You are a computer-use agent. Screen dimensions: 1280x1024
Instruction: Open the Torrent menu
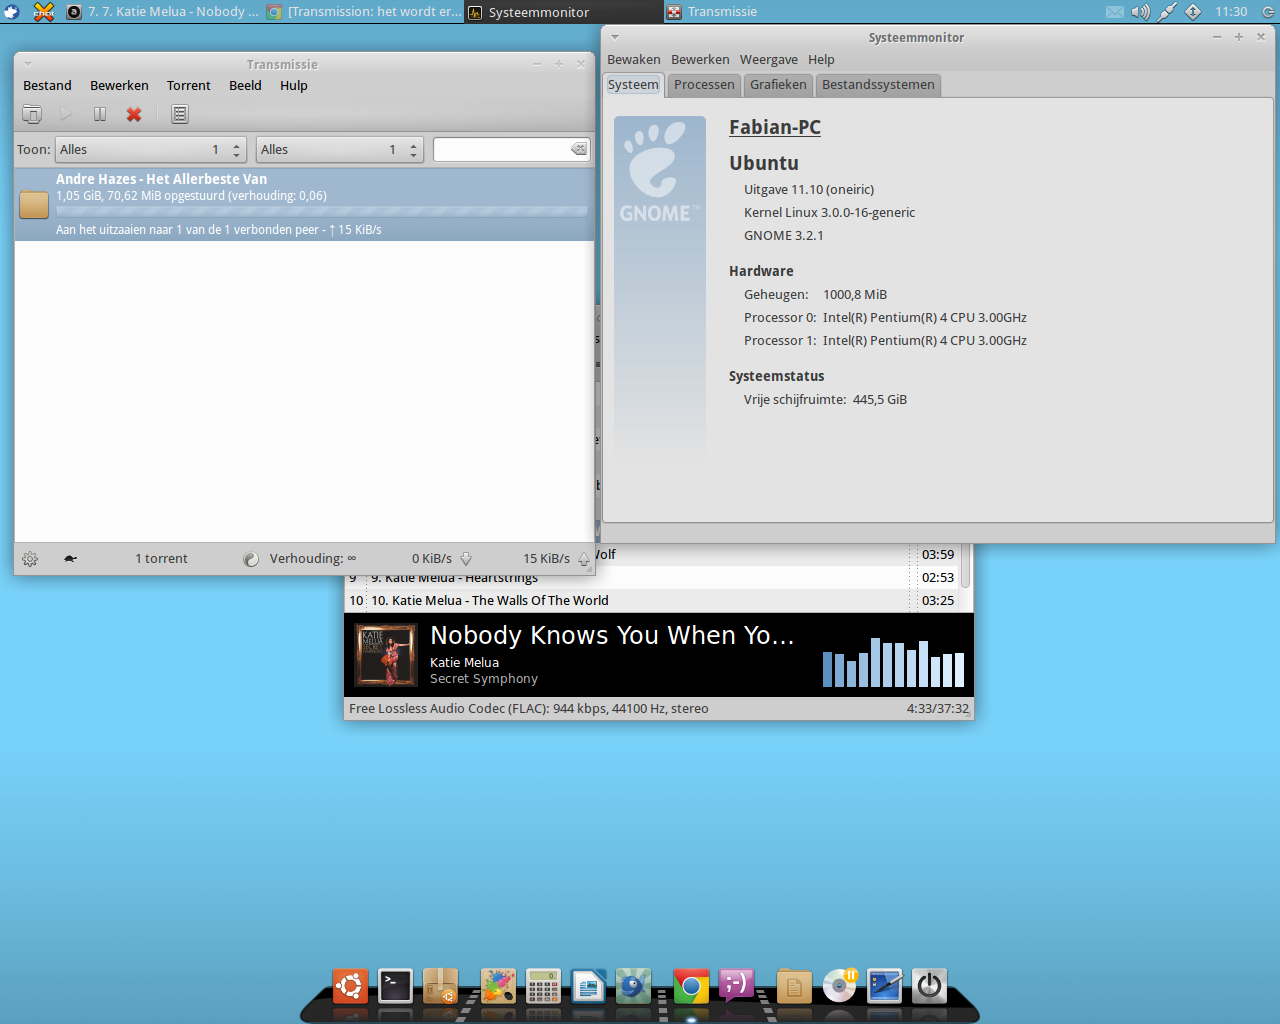pyautogui.click(x=189, y=86)
